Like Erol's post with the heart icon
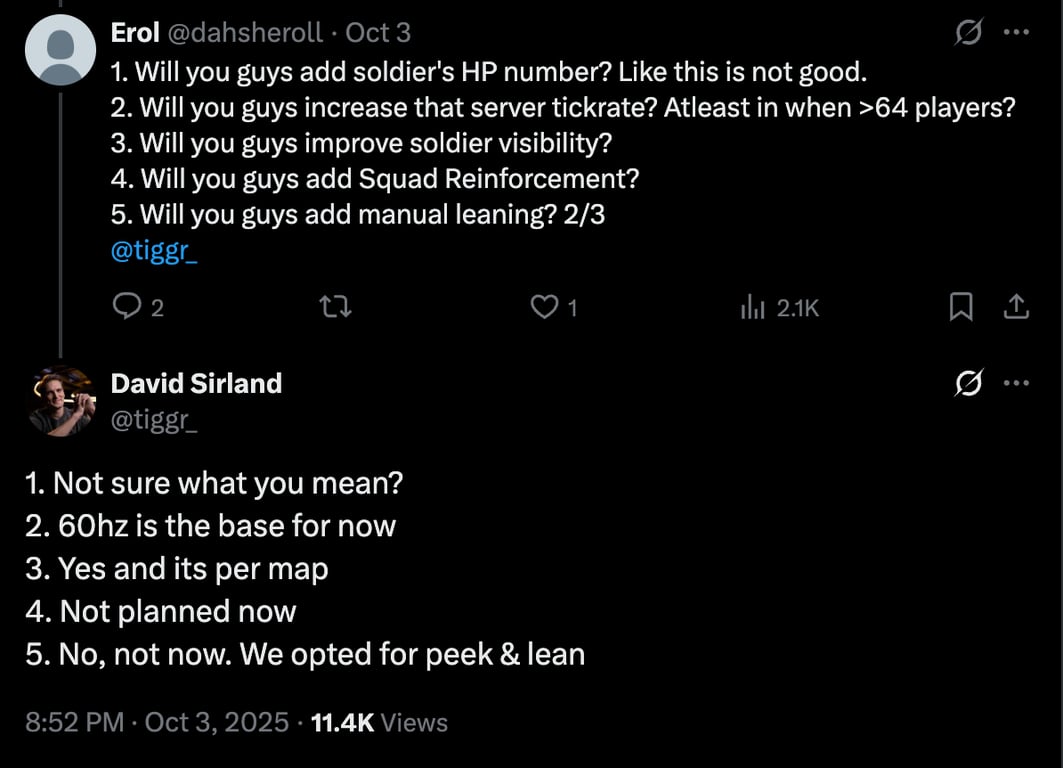Image resolution: width=1063 pixels, height=768 pixels. (x=543, y=308)
